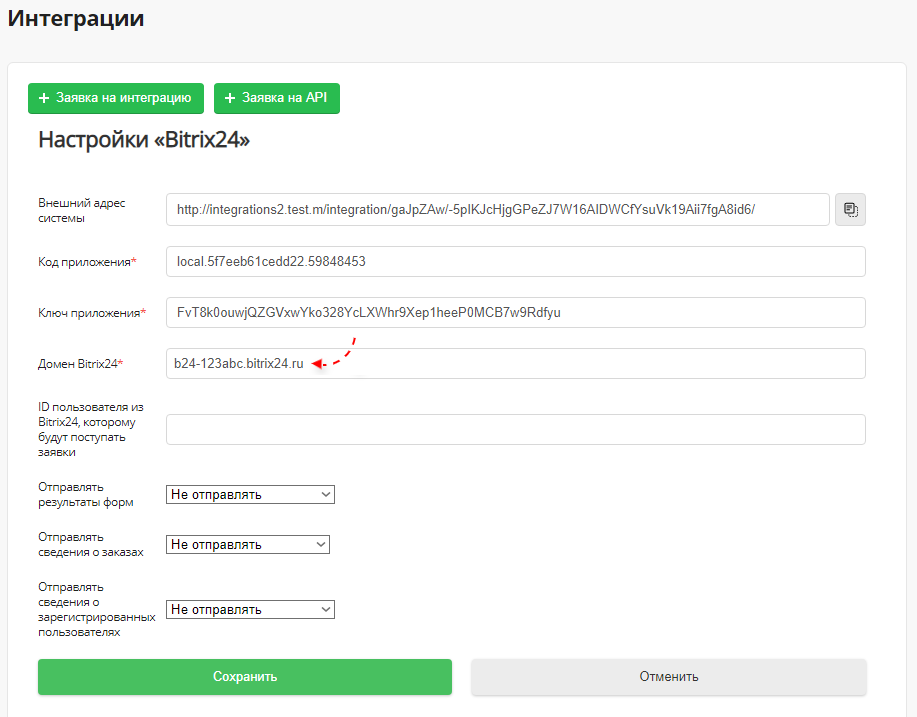Save settings with the 'Сохранить' button

pyautogui.click(x=245, y=677)
